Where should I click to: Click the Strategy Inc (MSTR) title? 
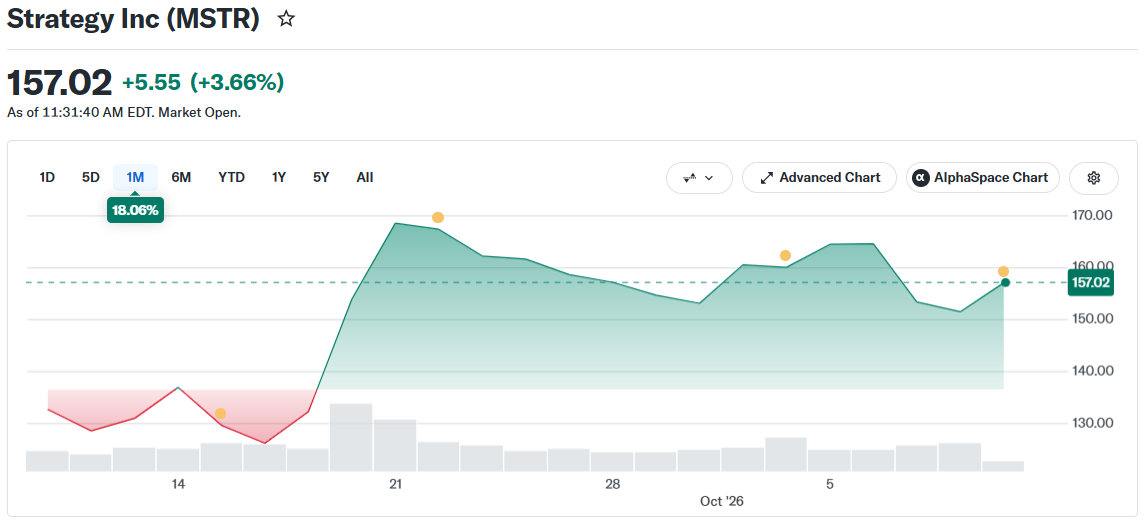coord(133,20)
